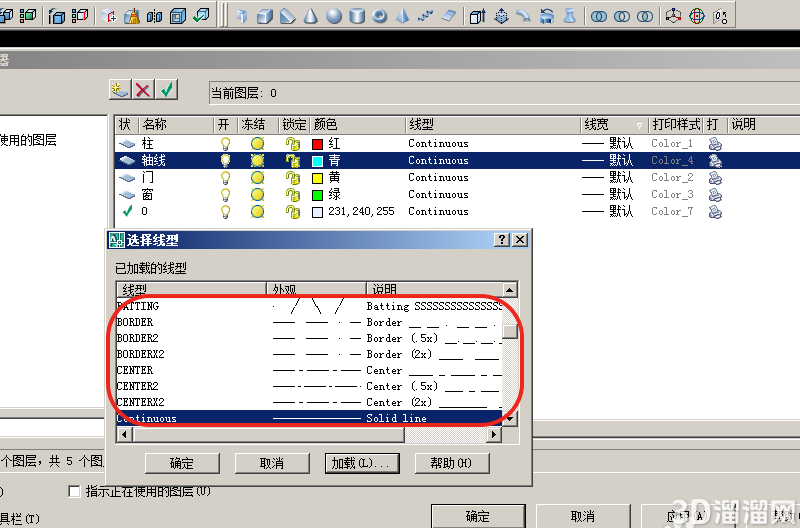Delete layer using the red X icon
The height and width of the screenshot is (528, 800).
pyautogui.click(x=143, y=90)
